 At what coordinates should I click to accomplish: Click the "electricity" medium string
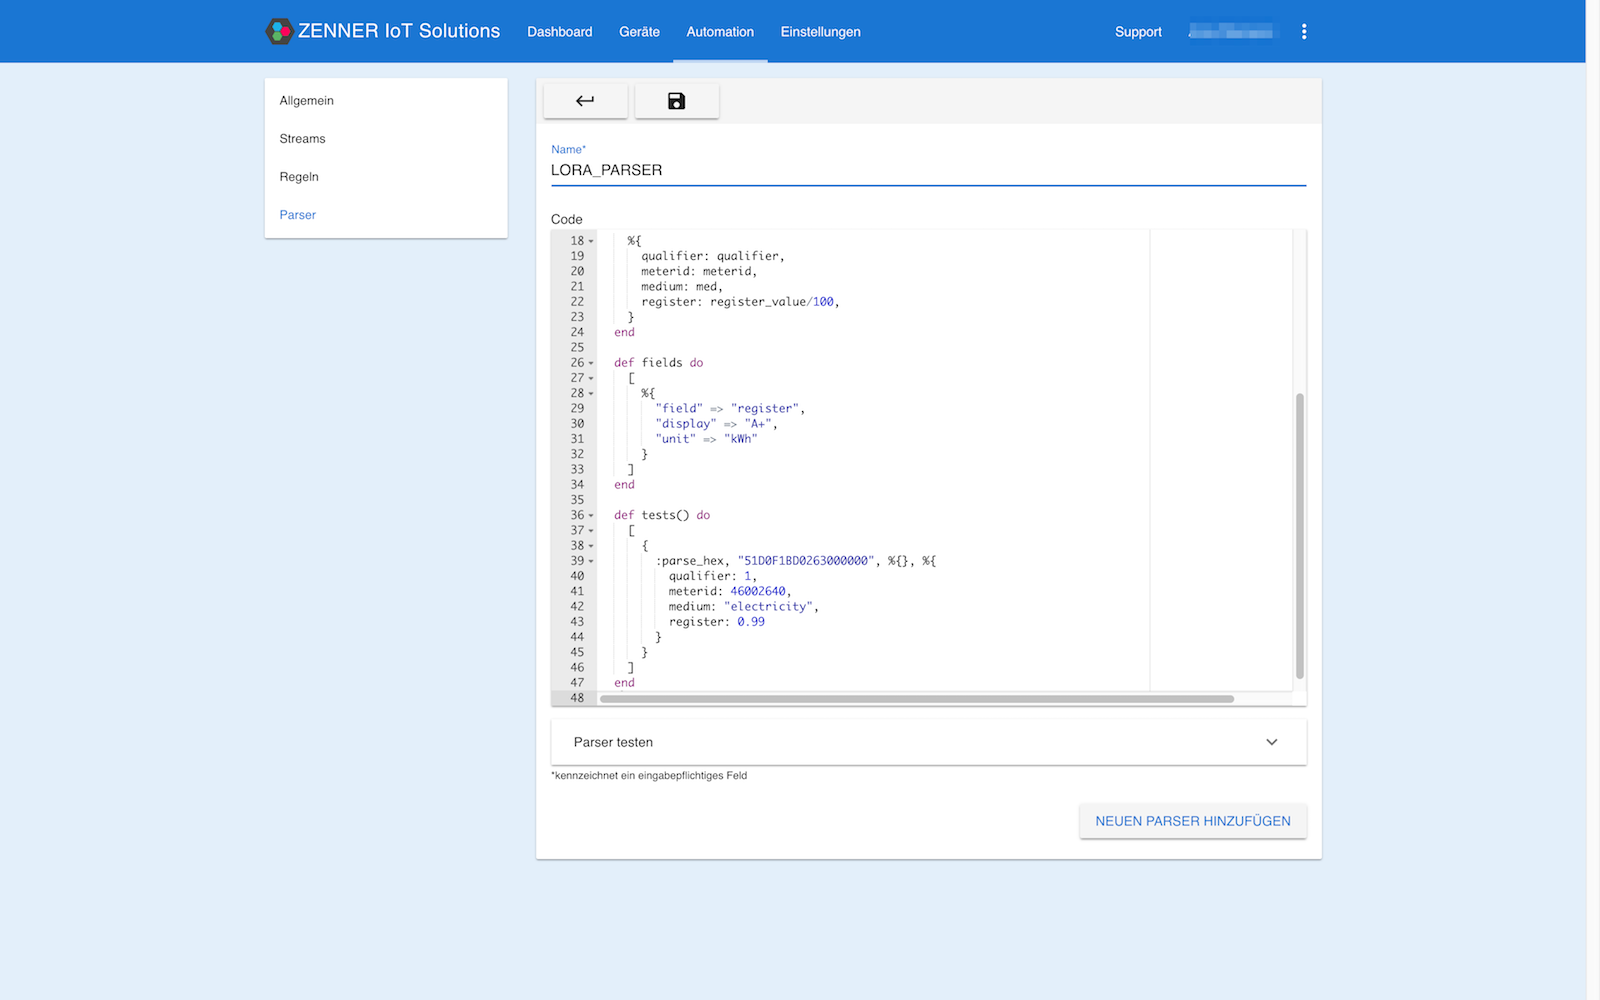point(768,607)
